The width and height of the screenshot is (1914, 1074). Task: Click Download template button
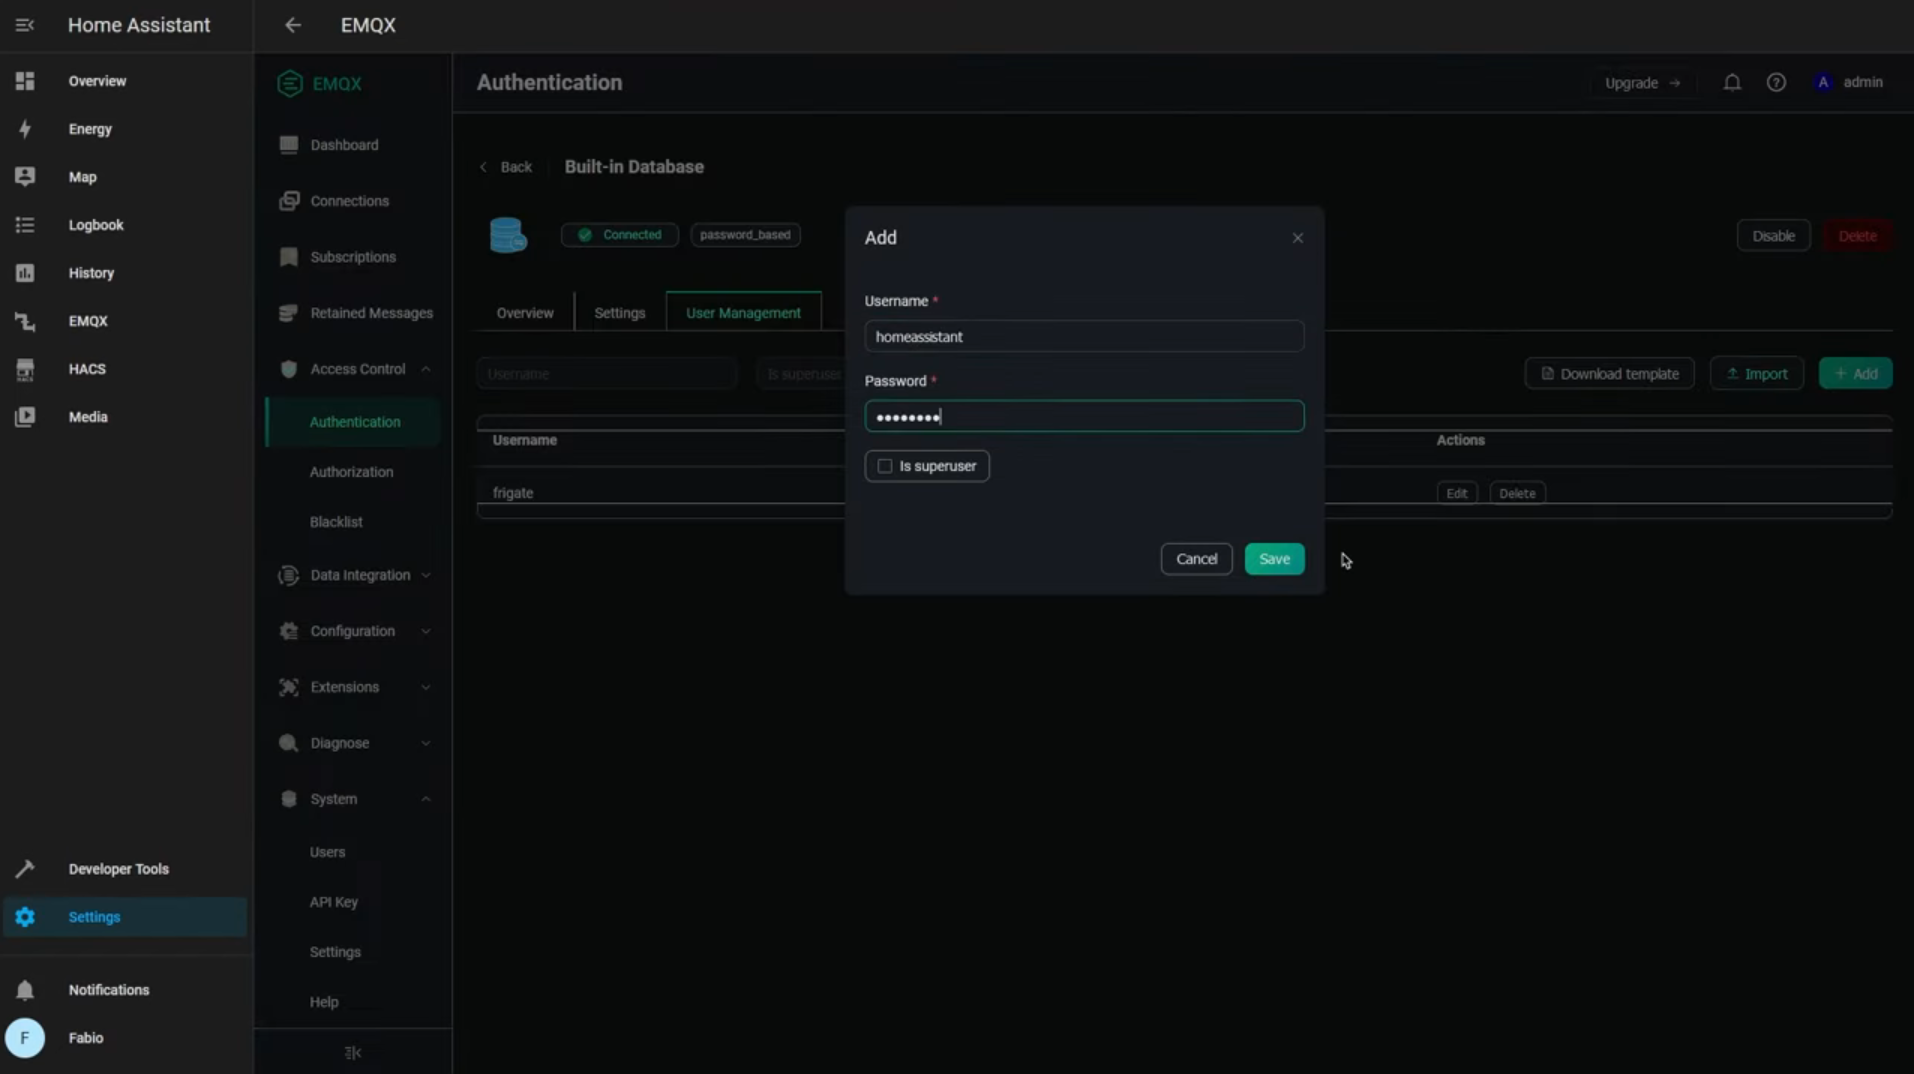pos(1609,374)
